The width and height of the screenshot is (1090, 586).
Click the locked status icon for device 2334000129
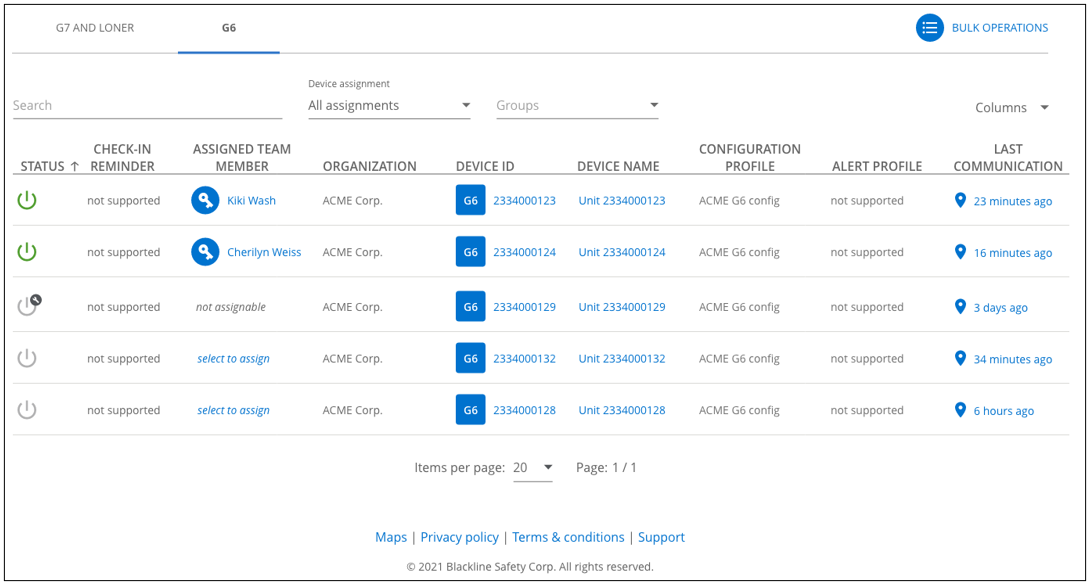pos(27,305)
